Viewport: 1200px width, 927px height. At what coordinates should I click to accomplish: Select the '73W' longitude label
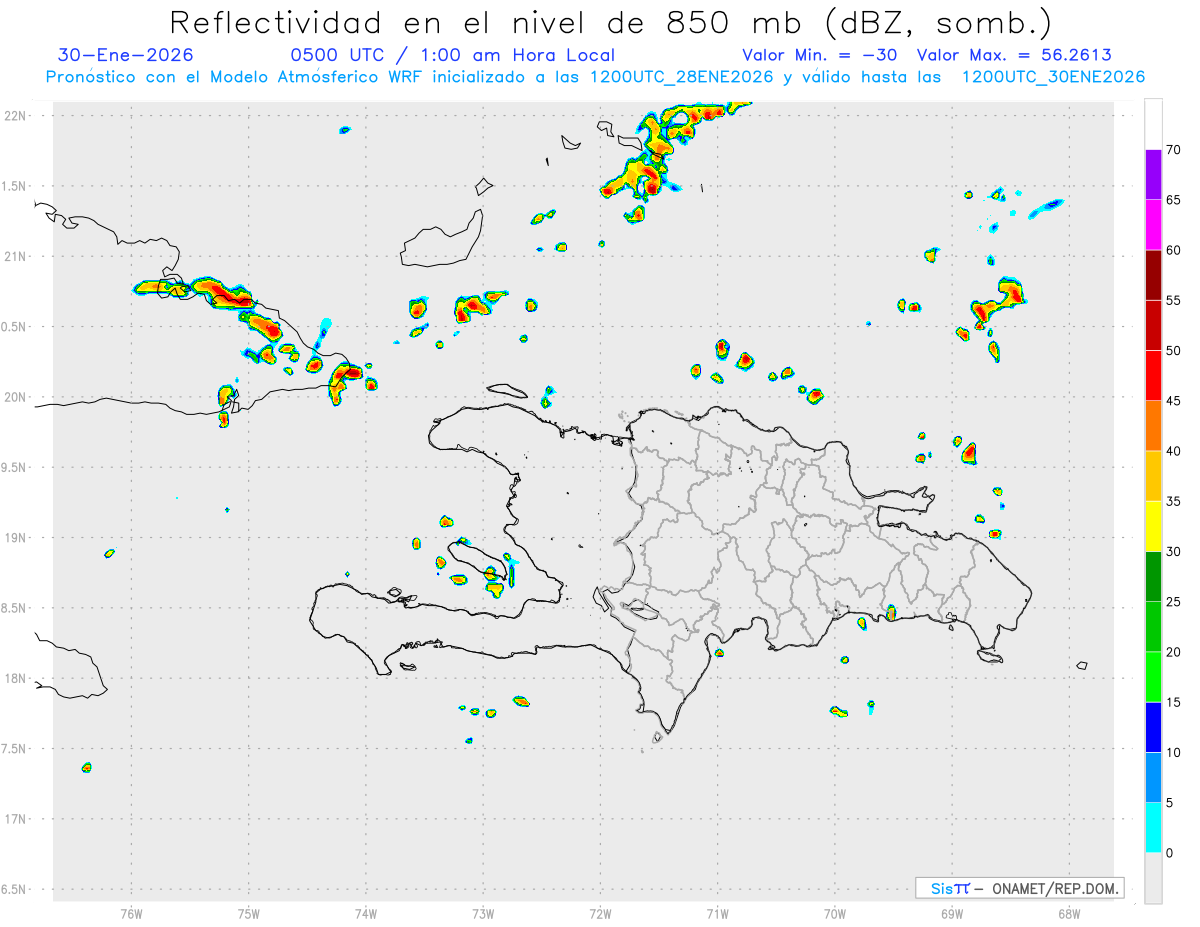pos(483,913)
